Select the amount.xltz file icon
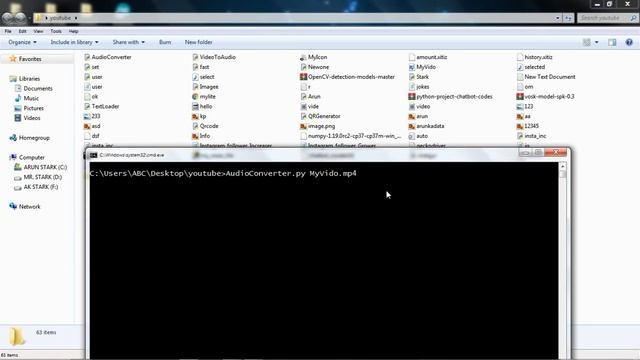The height and width of the screenshot is (360, 640). (x=412, y=57)
